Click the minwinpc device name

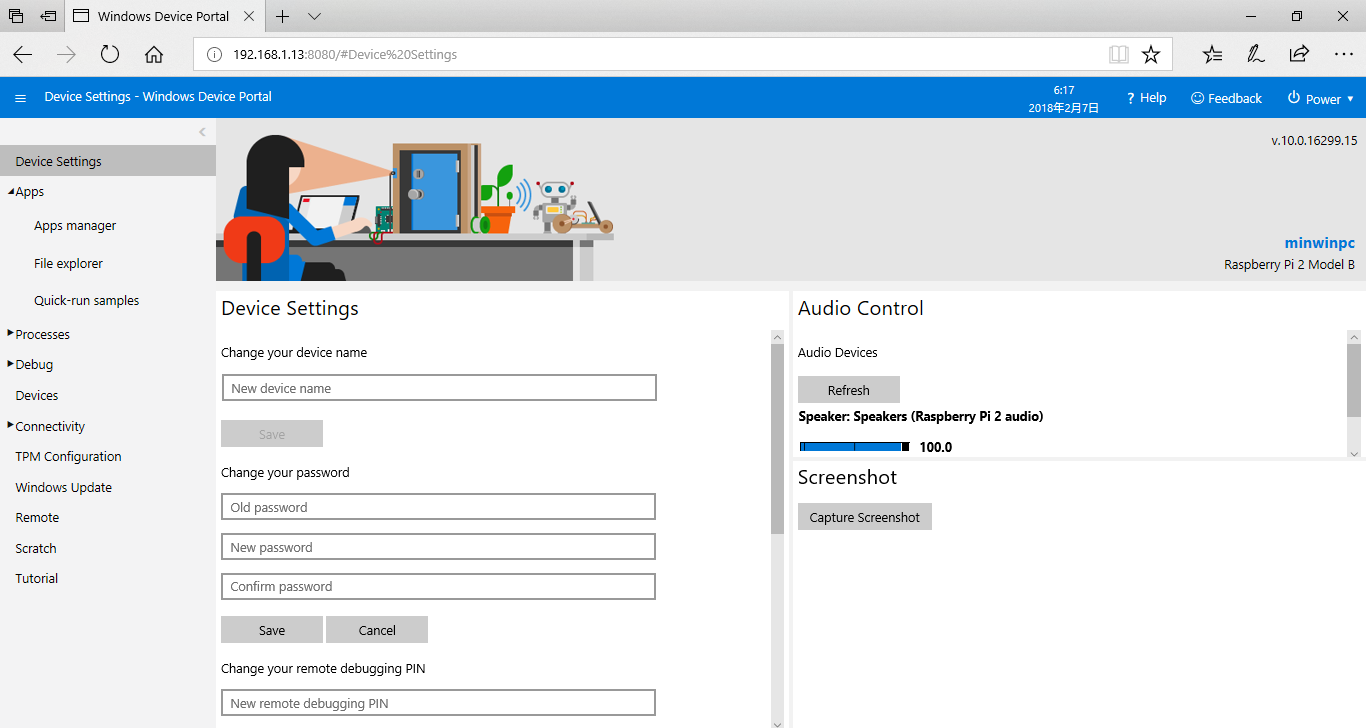[1320, 243]
